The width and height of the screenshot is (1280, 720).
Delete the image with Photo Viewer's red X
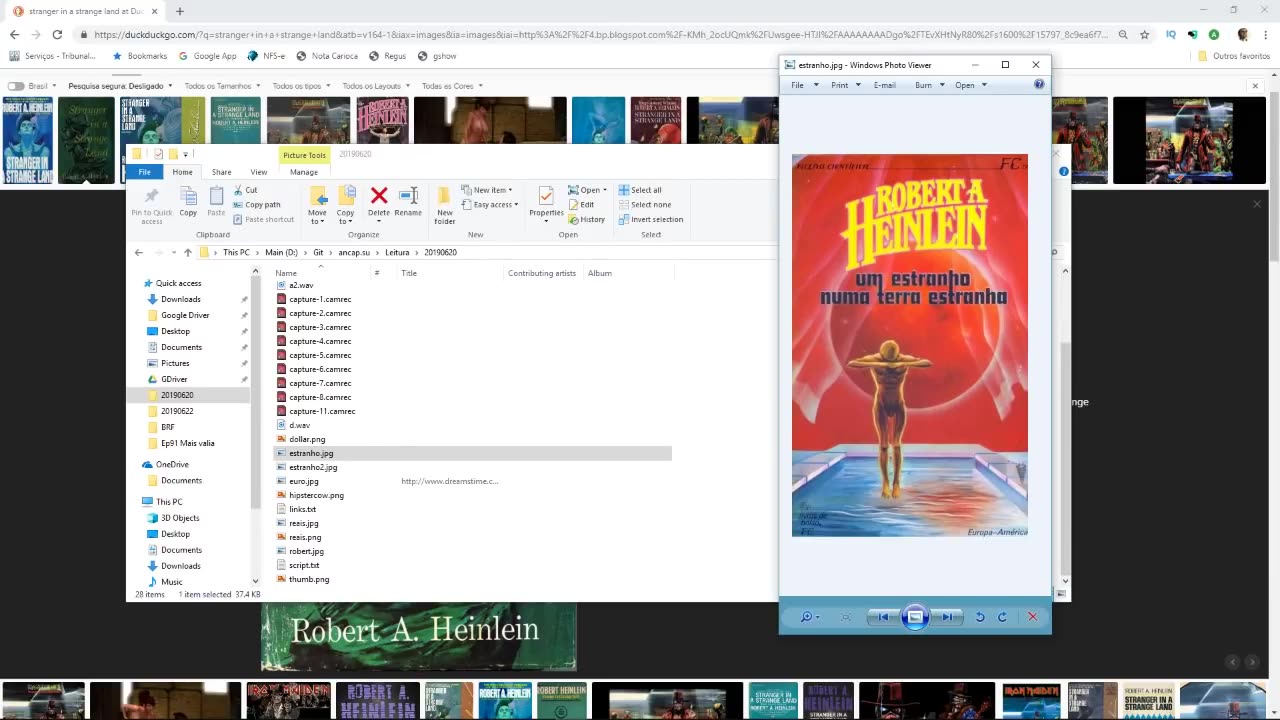coord(1033,617)
